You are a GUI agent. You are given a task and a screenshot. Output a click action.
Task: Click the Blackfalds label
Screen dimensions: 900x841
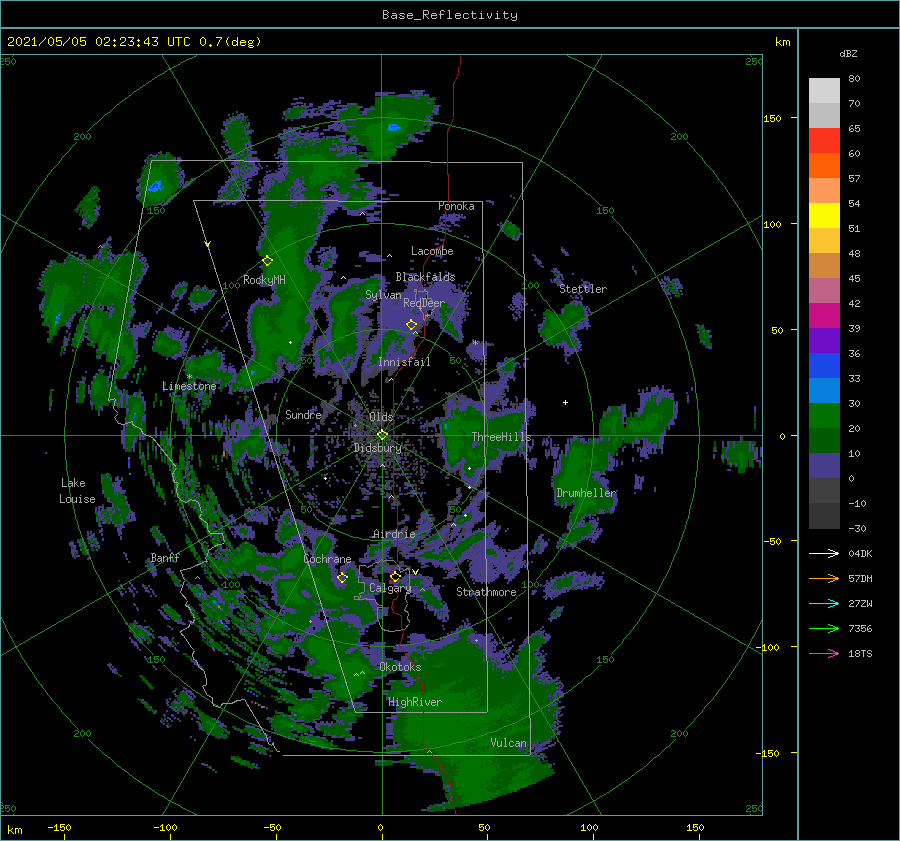point(425,277)
